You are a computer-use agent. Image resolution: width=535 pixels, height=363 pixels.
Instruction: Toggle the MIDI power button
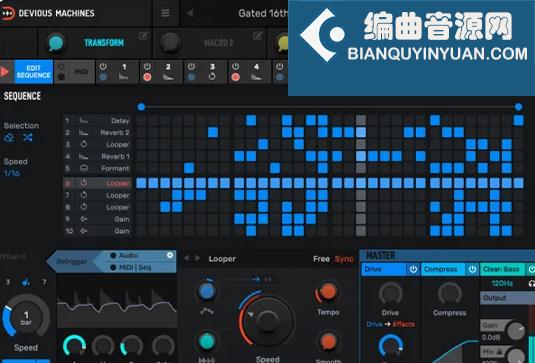pyautogui.click(x=61, y=66)
